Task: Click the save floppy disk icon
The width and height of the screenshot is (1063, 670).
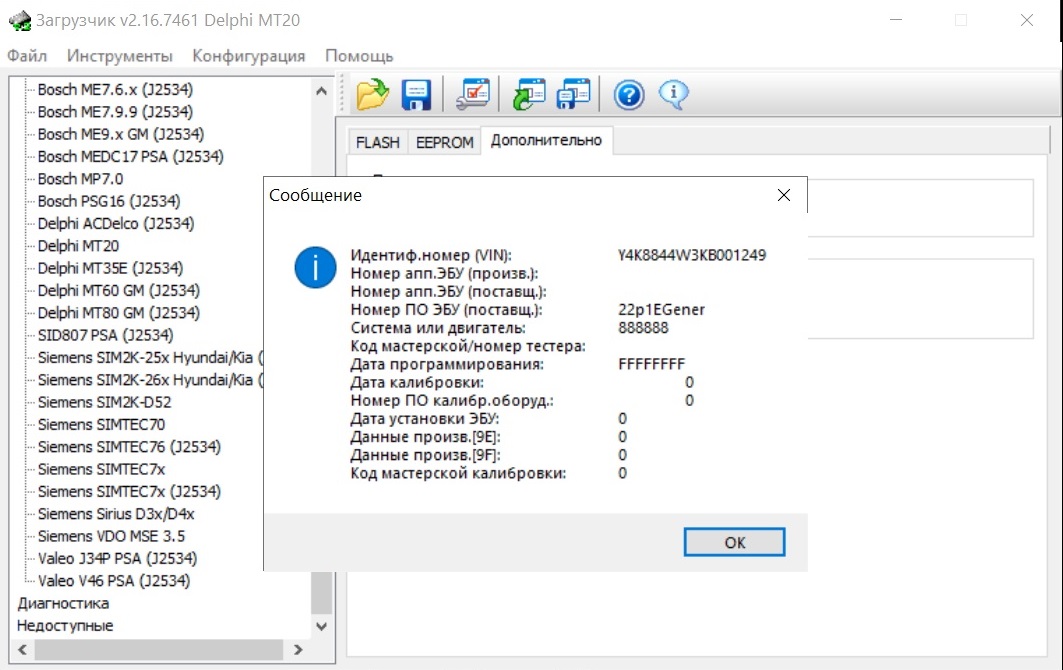Action: pos(416,95)
